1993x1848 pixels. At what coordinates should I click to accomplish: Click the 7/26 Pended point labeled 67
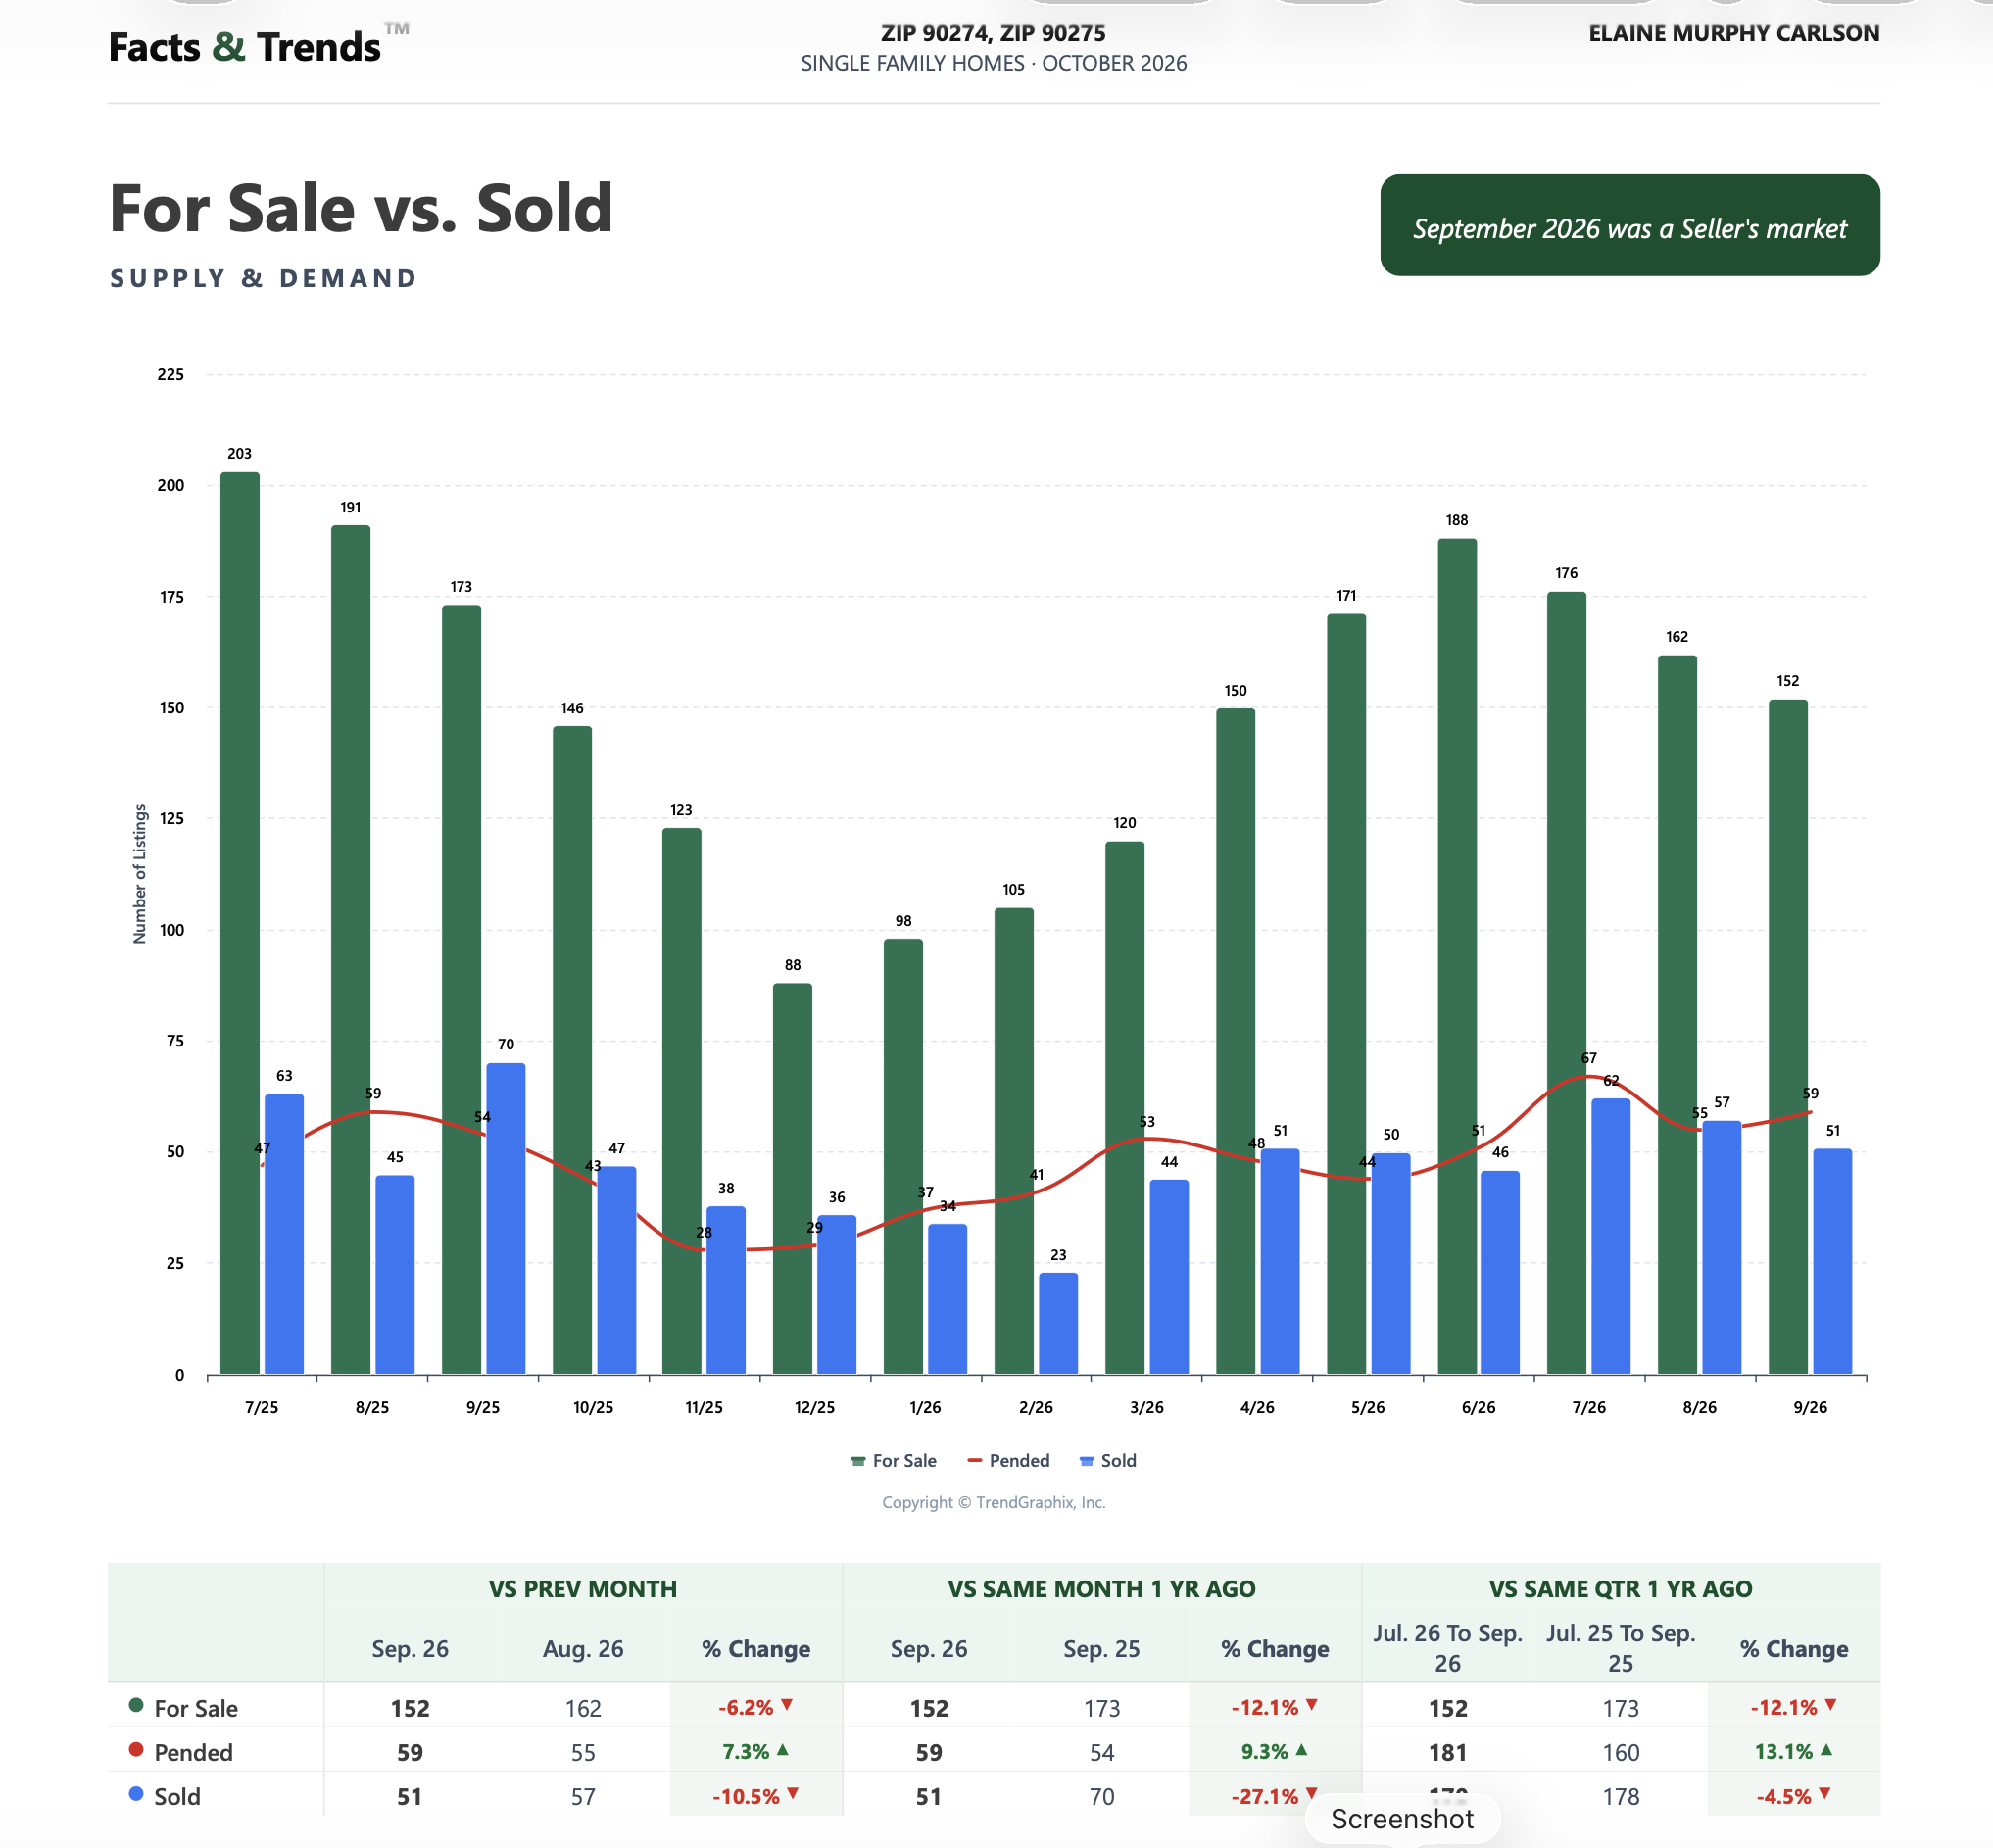1588,1076
